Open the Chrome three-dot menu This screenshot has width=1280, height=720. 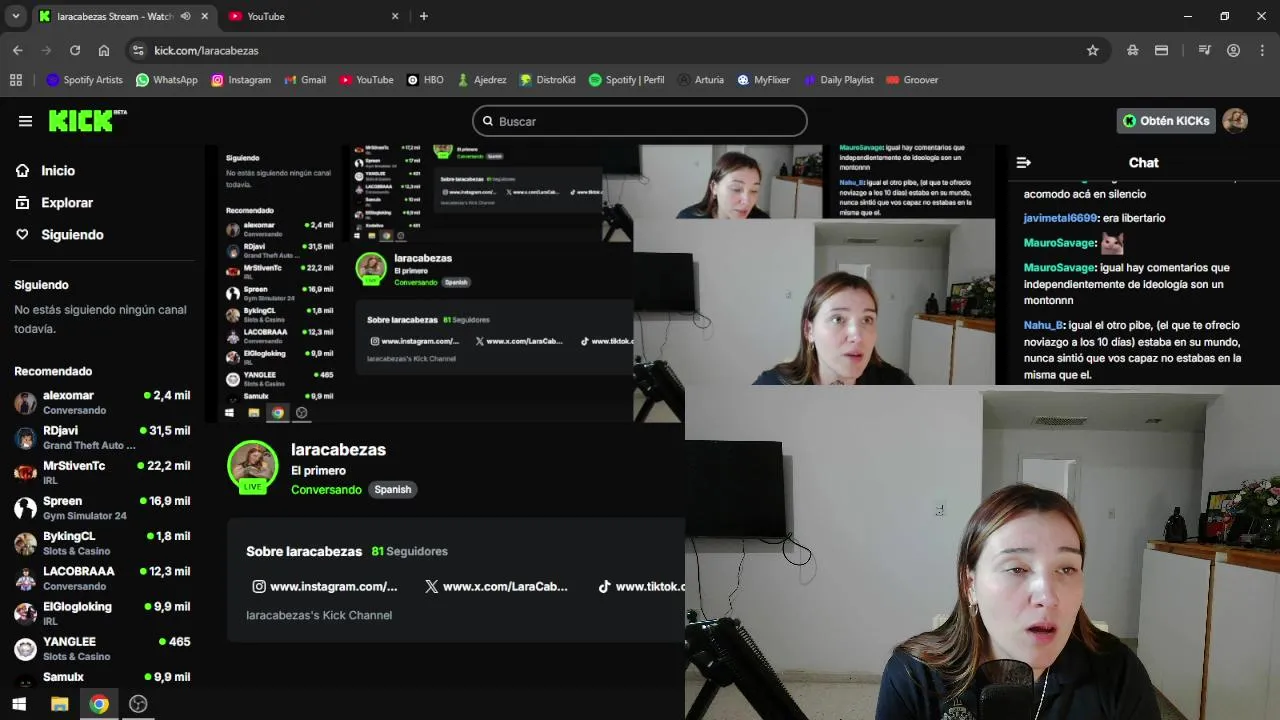point(1262,50)
